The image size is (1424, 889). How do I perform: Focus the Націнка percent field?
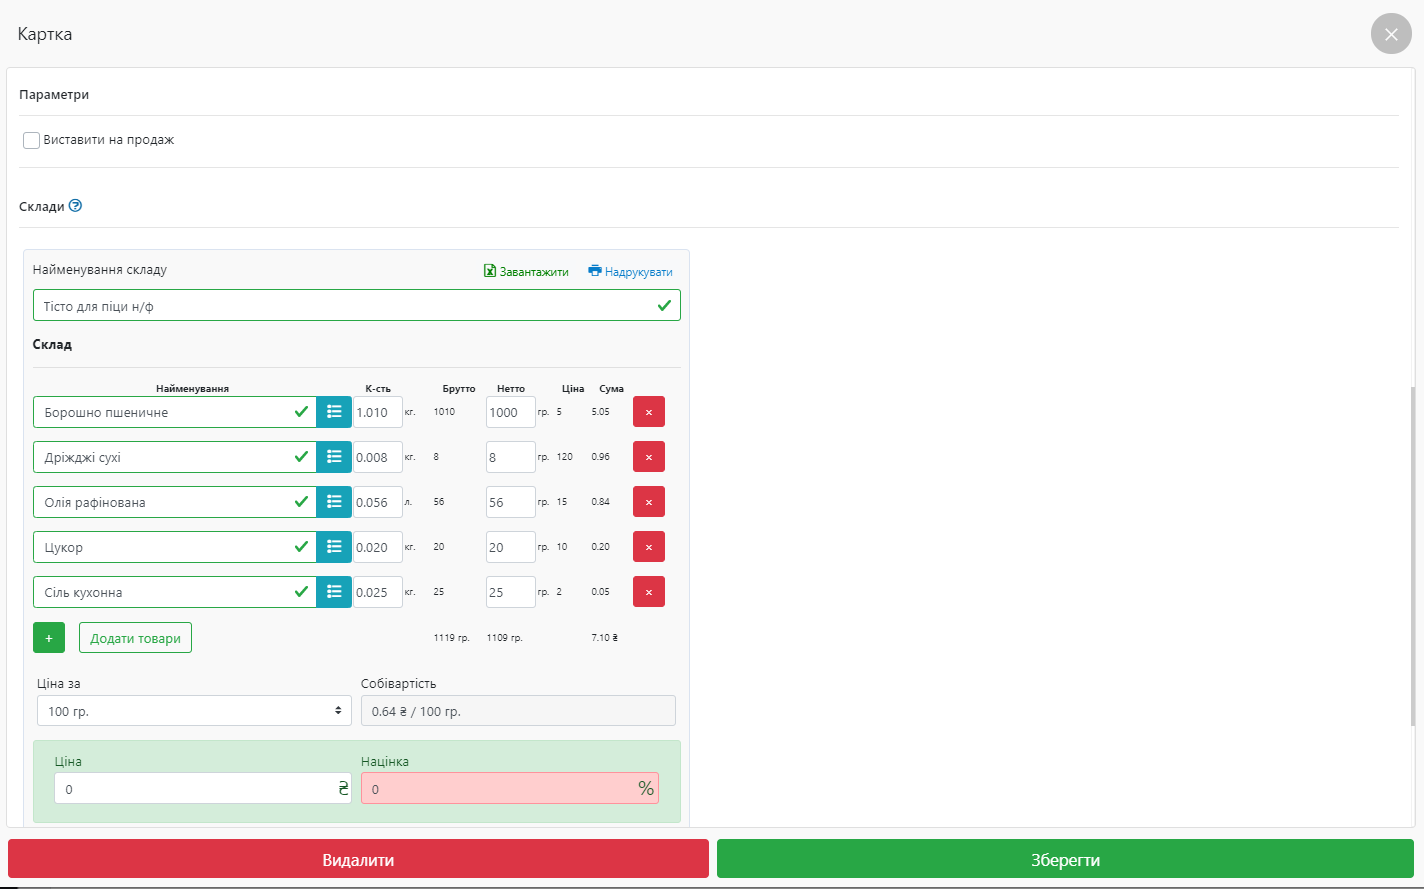[498, 789]
